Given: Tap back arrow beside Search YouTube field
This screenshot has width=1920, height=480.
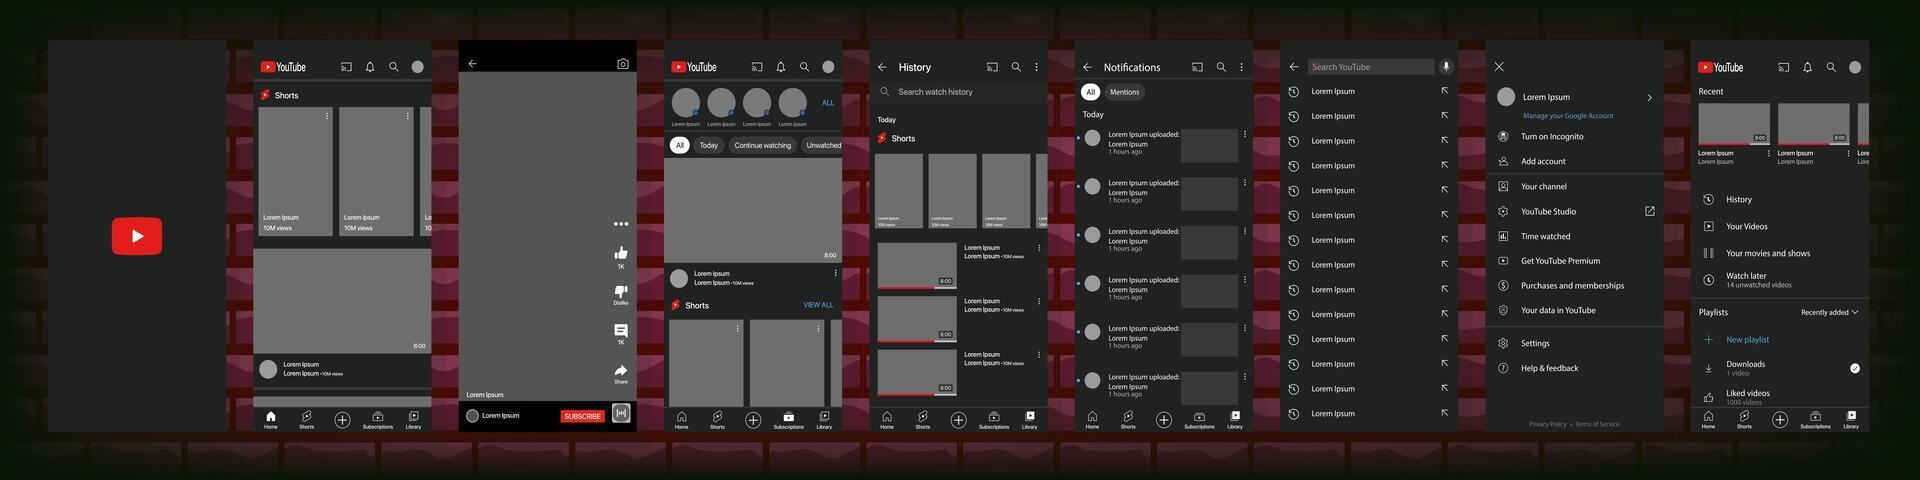Looking at the screenshot, I should tap(1294, 67).
